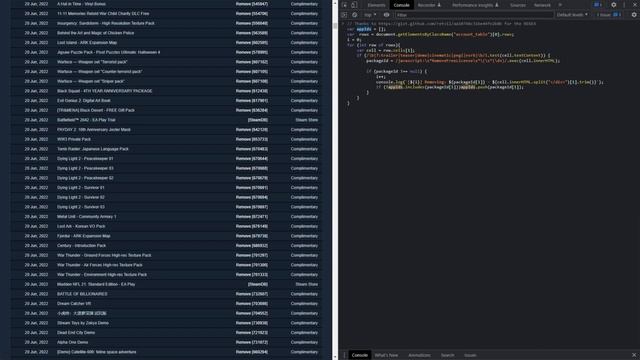Viewport: 640px width, 360px height.
Task: Click the 'var appIds' line in console code
Action: coord(366,29)
